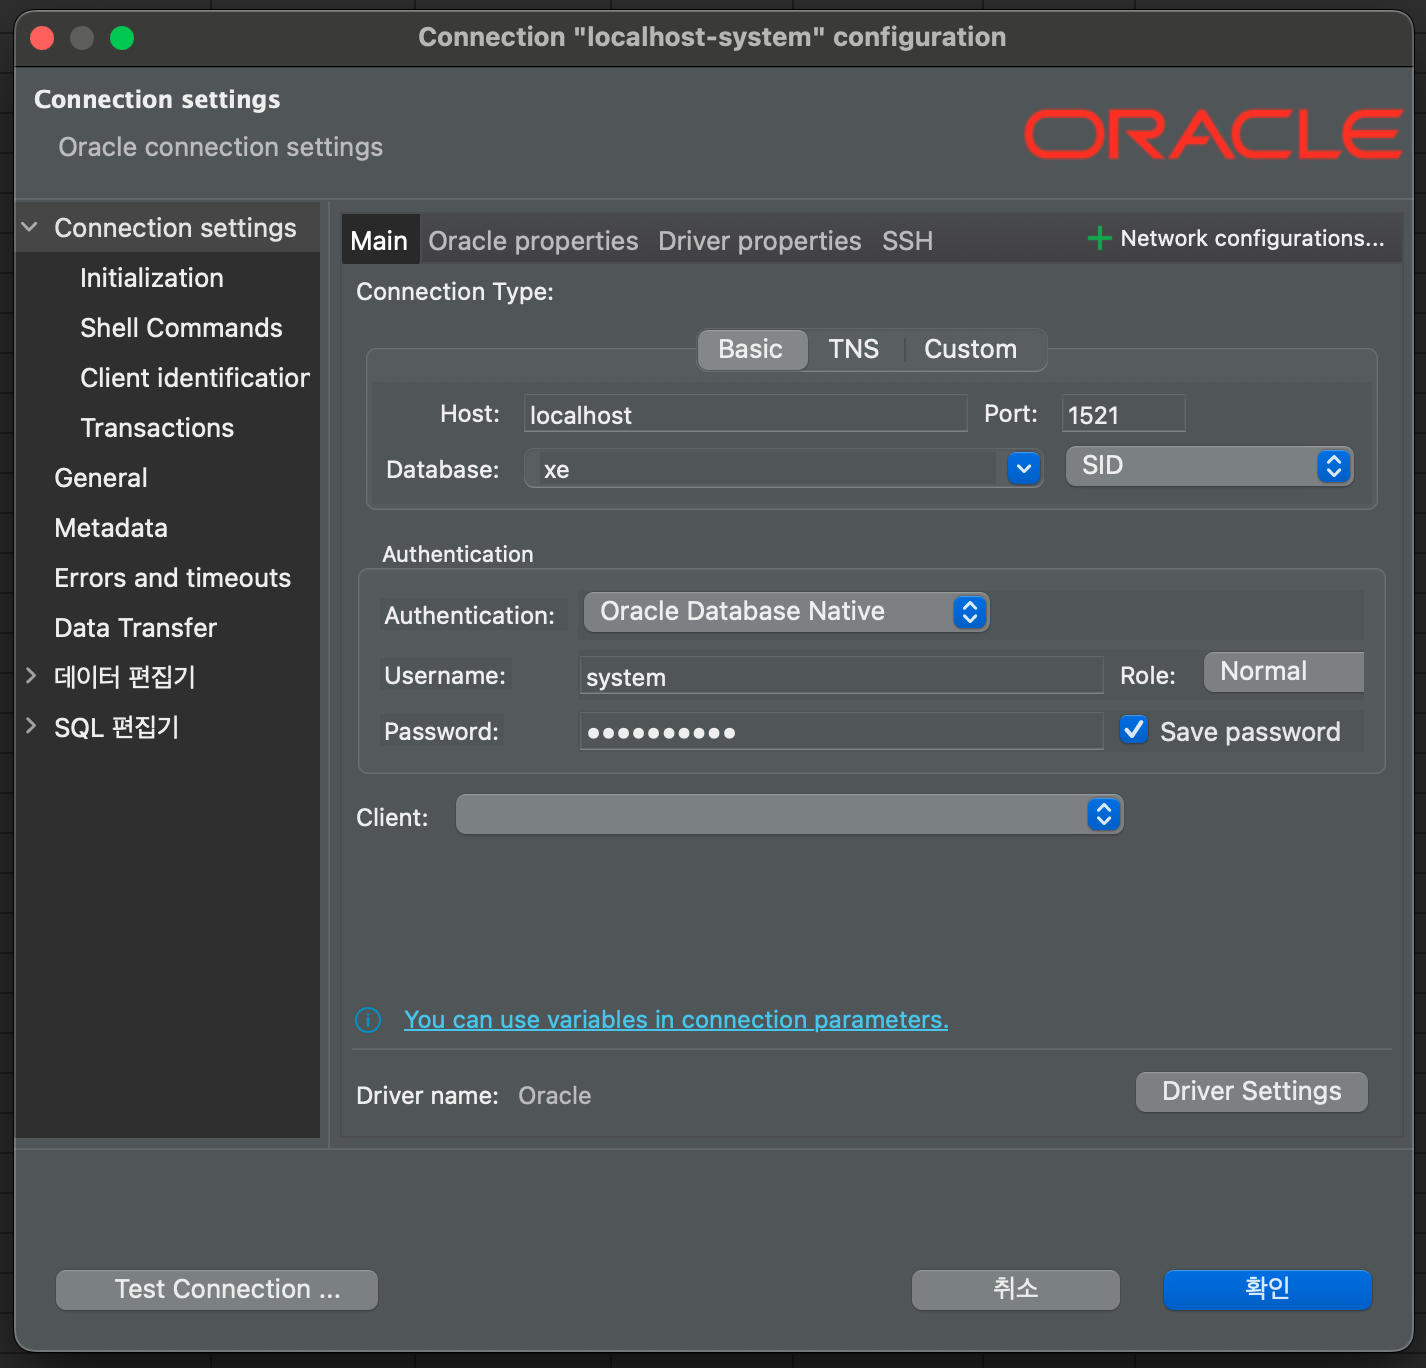Click the Test Connection button

(x=217, y=1290)
